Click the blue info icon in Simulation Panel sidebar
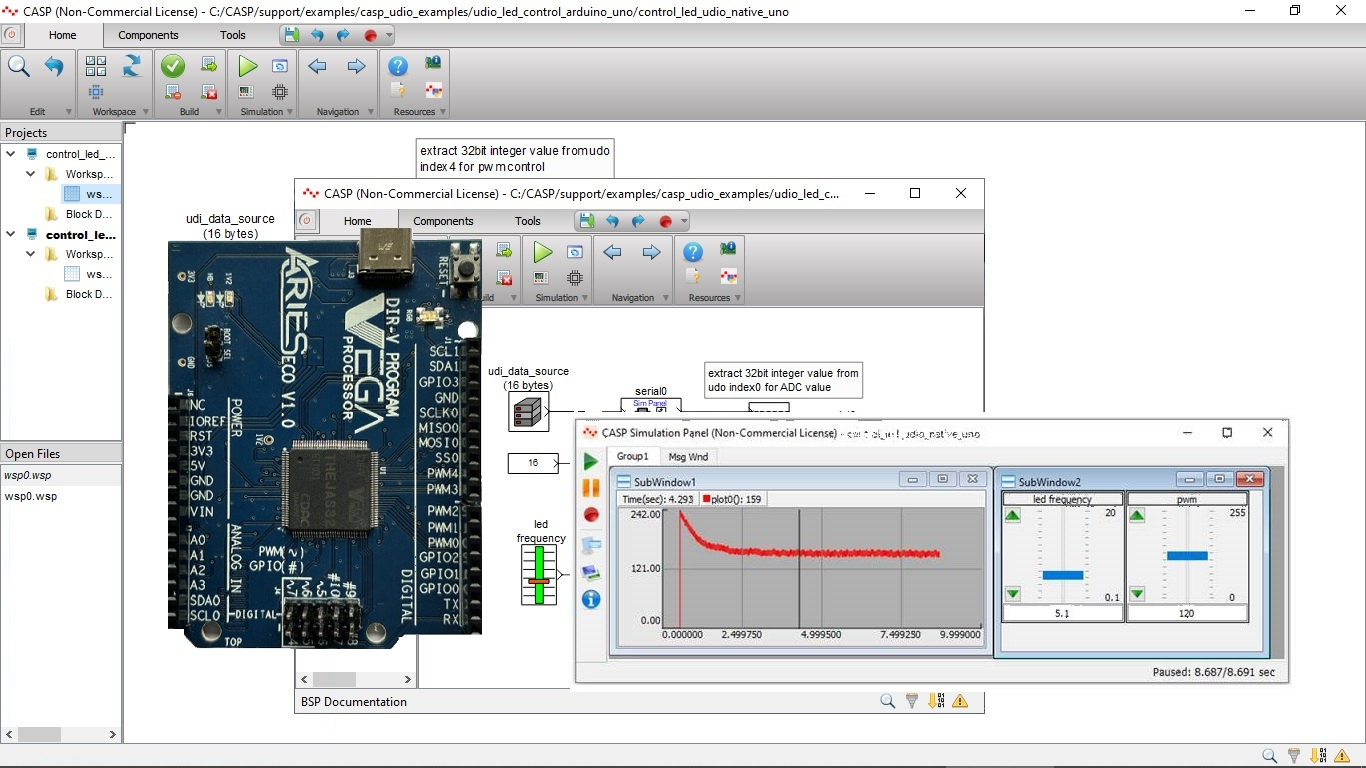 tap(591, 600)
